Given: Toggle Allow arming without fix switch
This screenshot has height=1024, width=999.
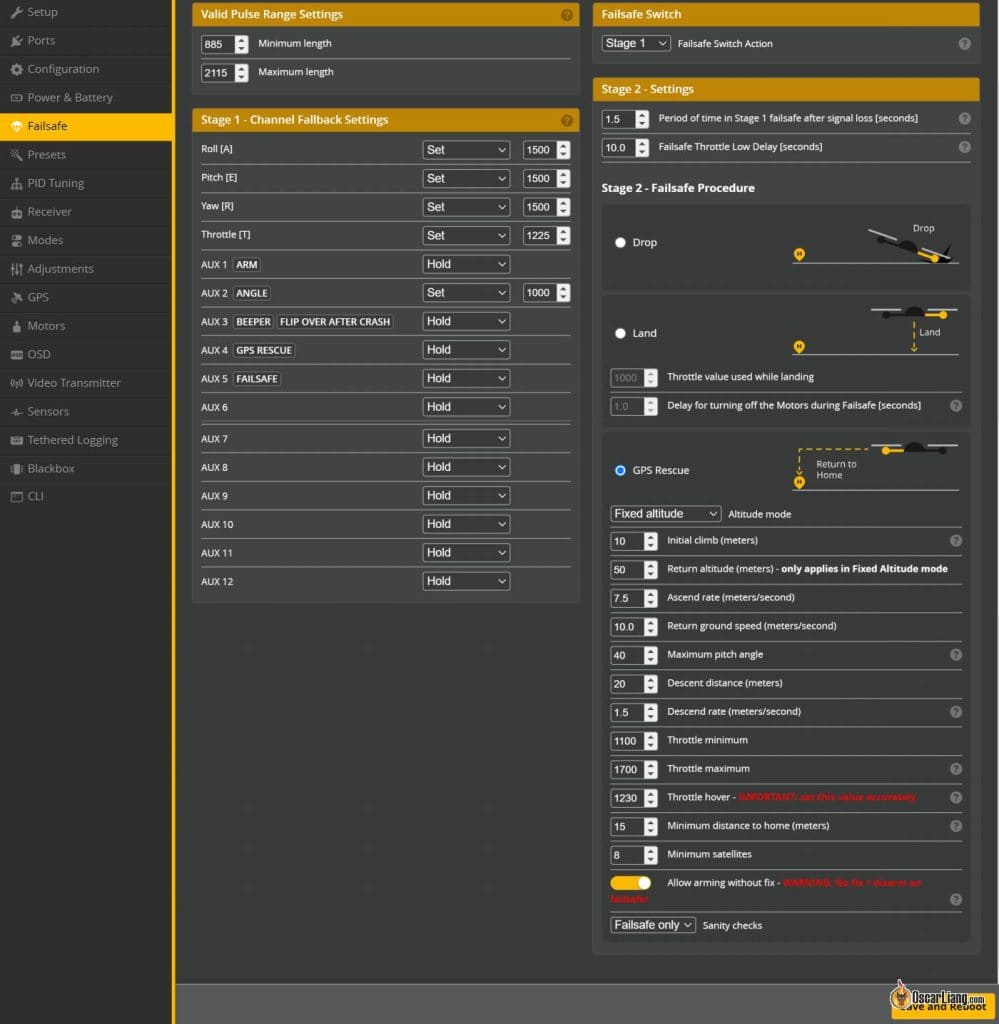Looking at the screenshot, I should tap(631, 883).
